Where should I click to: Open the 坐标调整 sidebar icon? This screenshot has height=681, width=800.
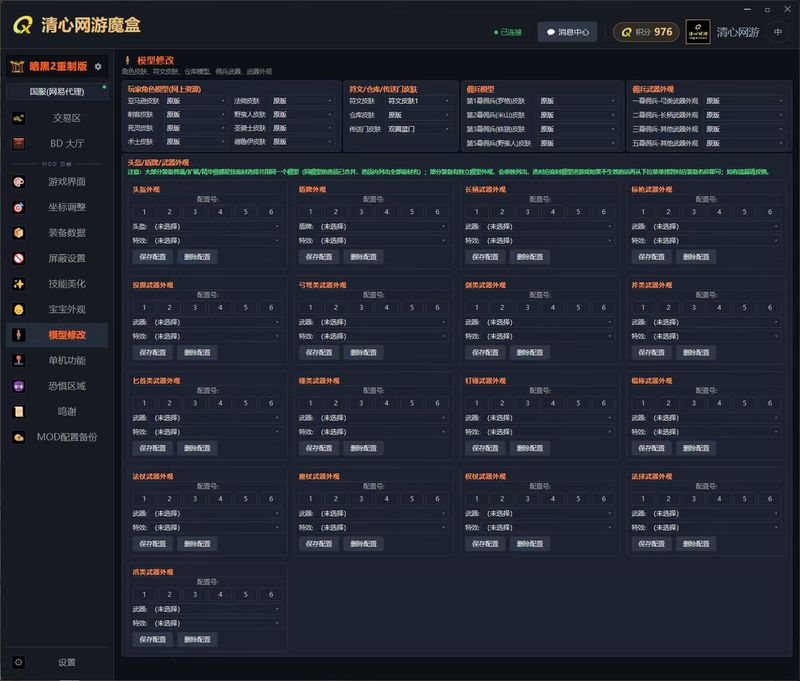(x=19, y=208)
